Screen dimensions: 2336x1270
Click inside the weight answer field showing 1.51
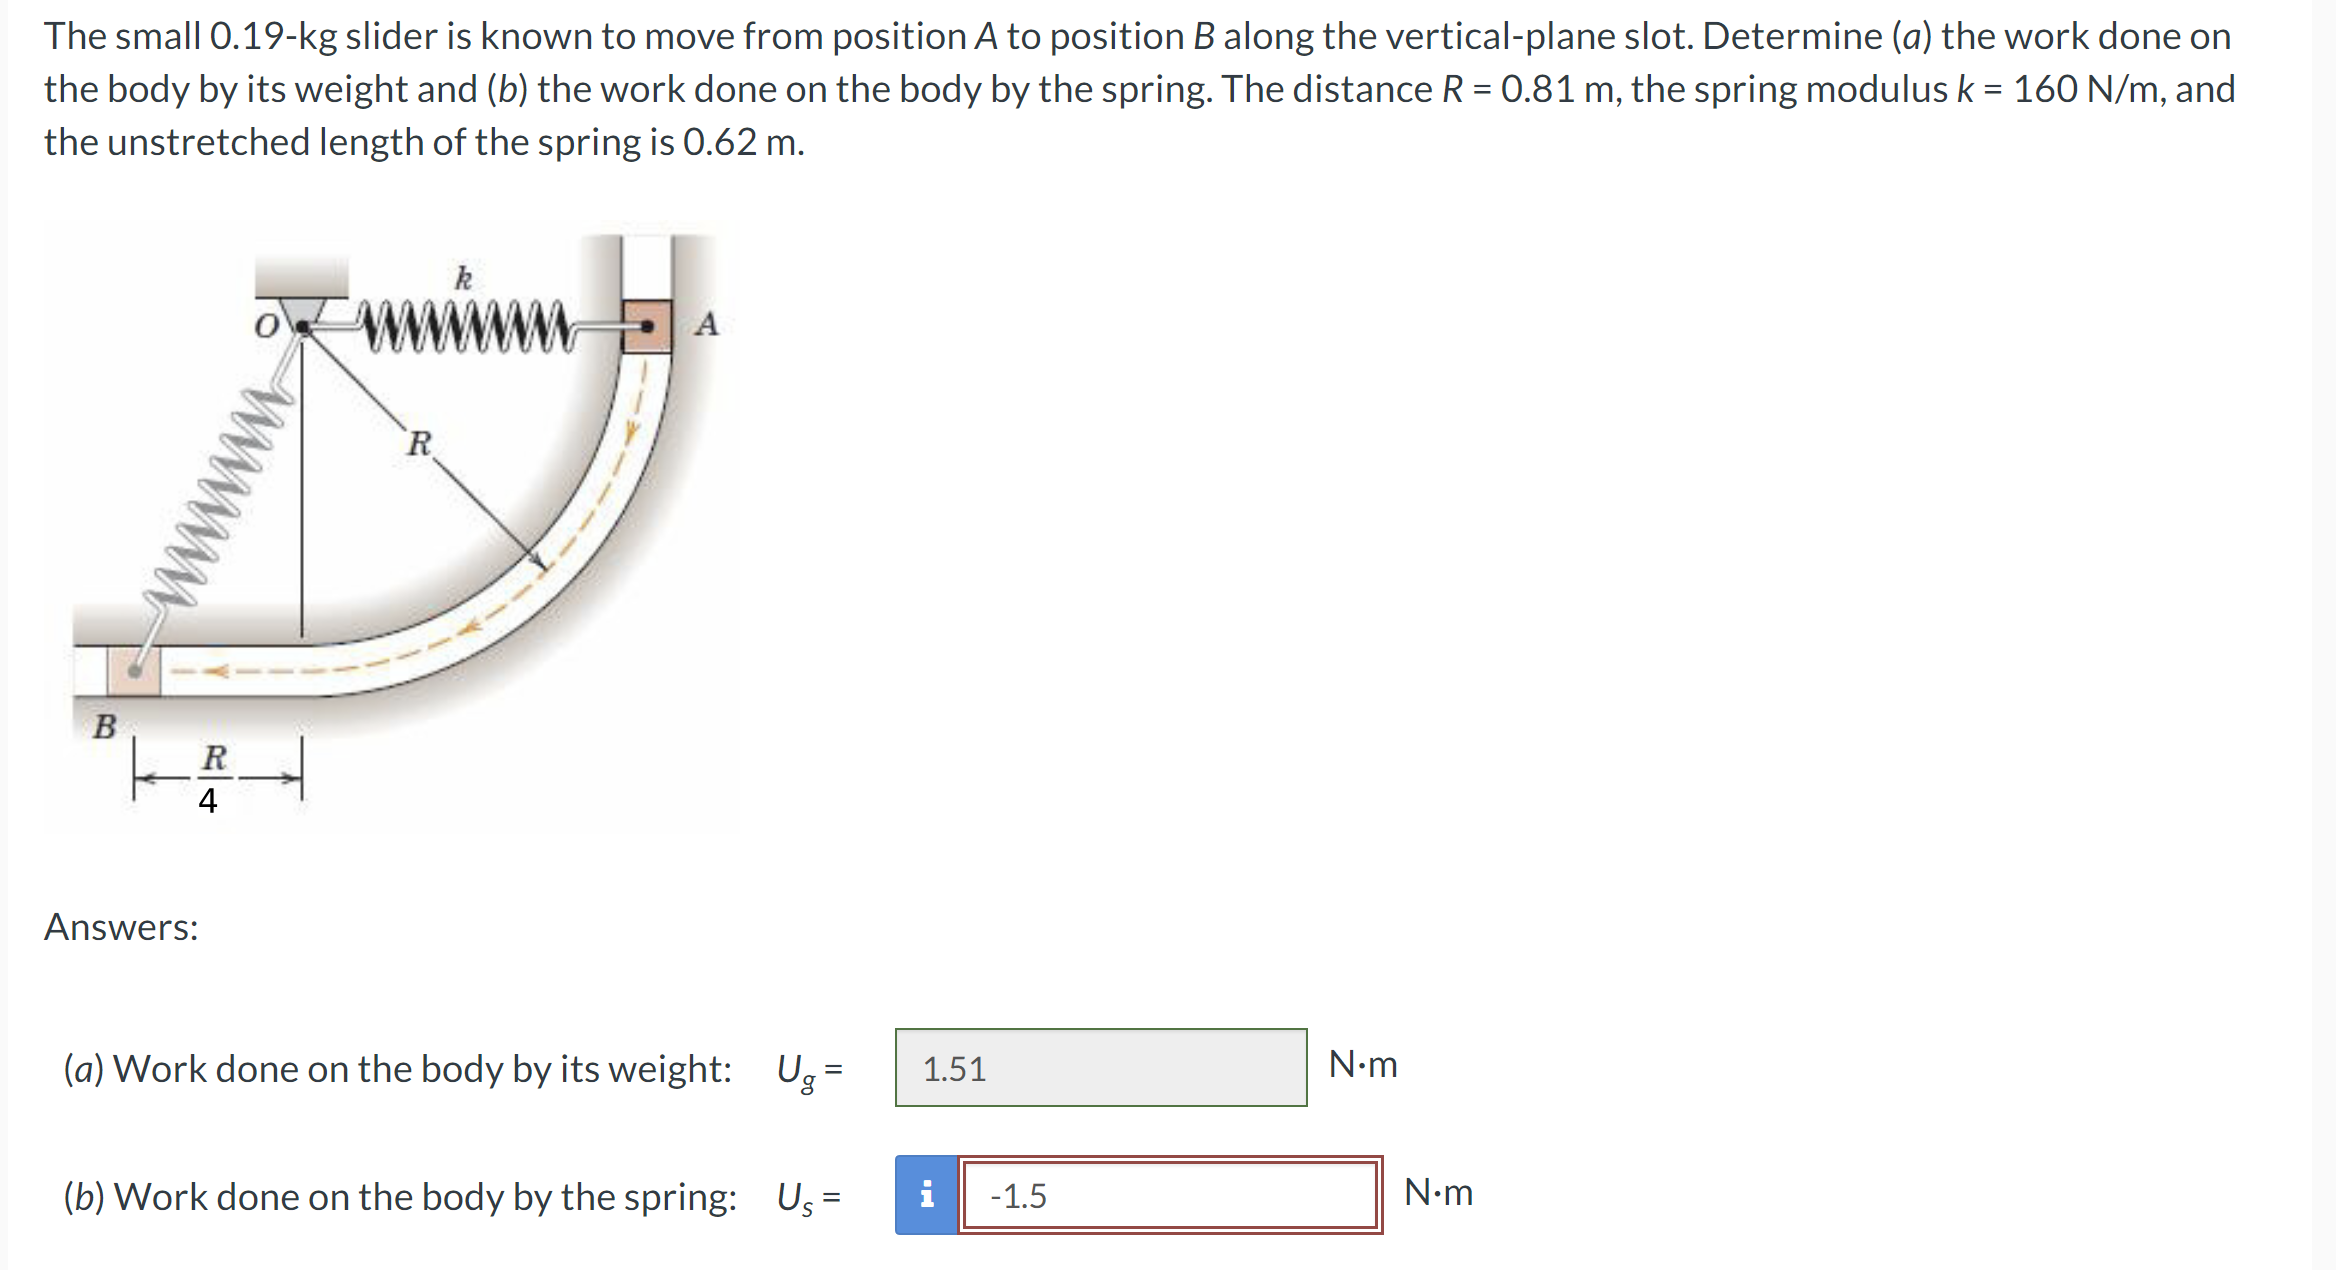1100,1068
